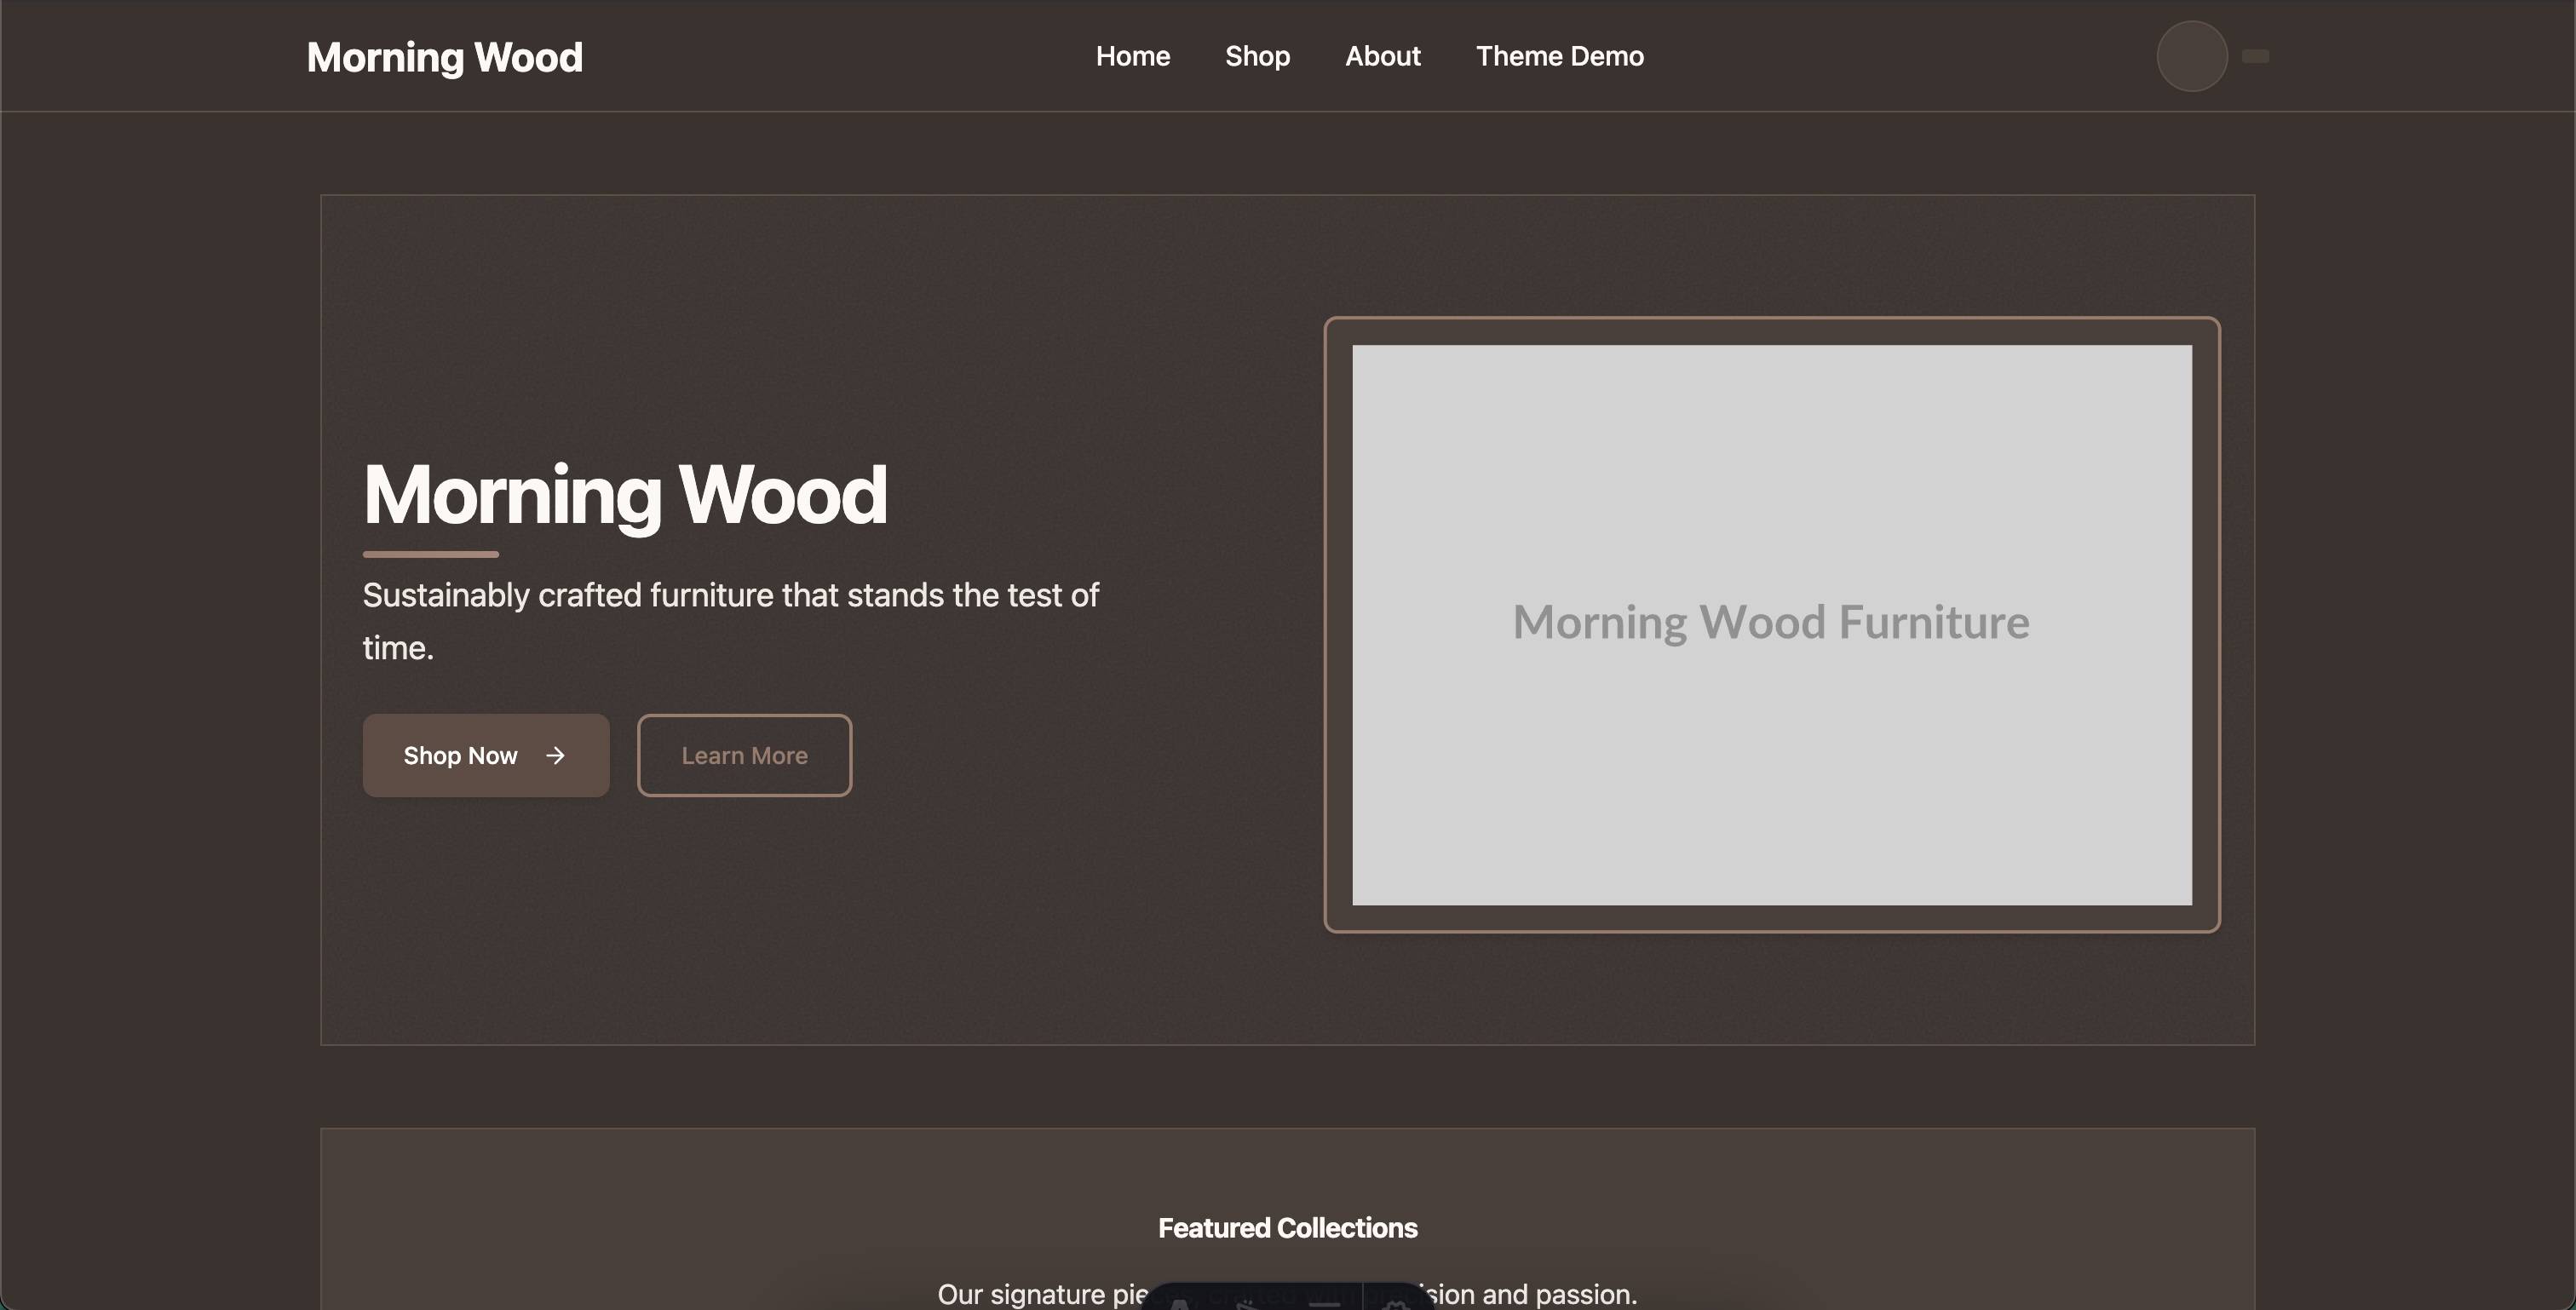Image resolution: width=2576 pixels, height=1310 pixels.
Task: Click the arrow icon inside the Shop Now button
Action: [556, 756]
